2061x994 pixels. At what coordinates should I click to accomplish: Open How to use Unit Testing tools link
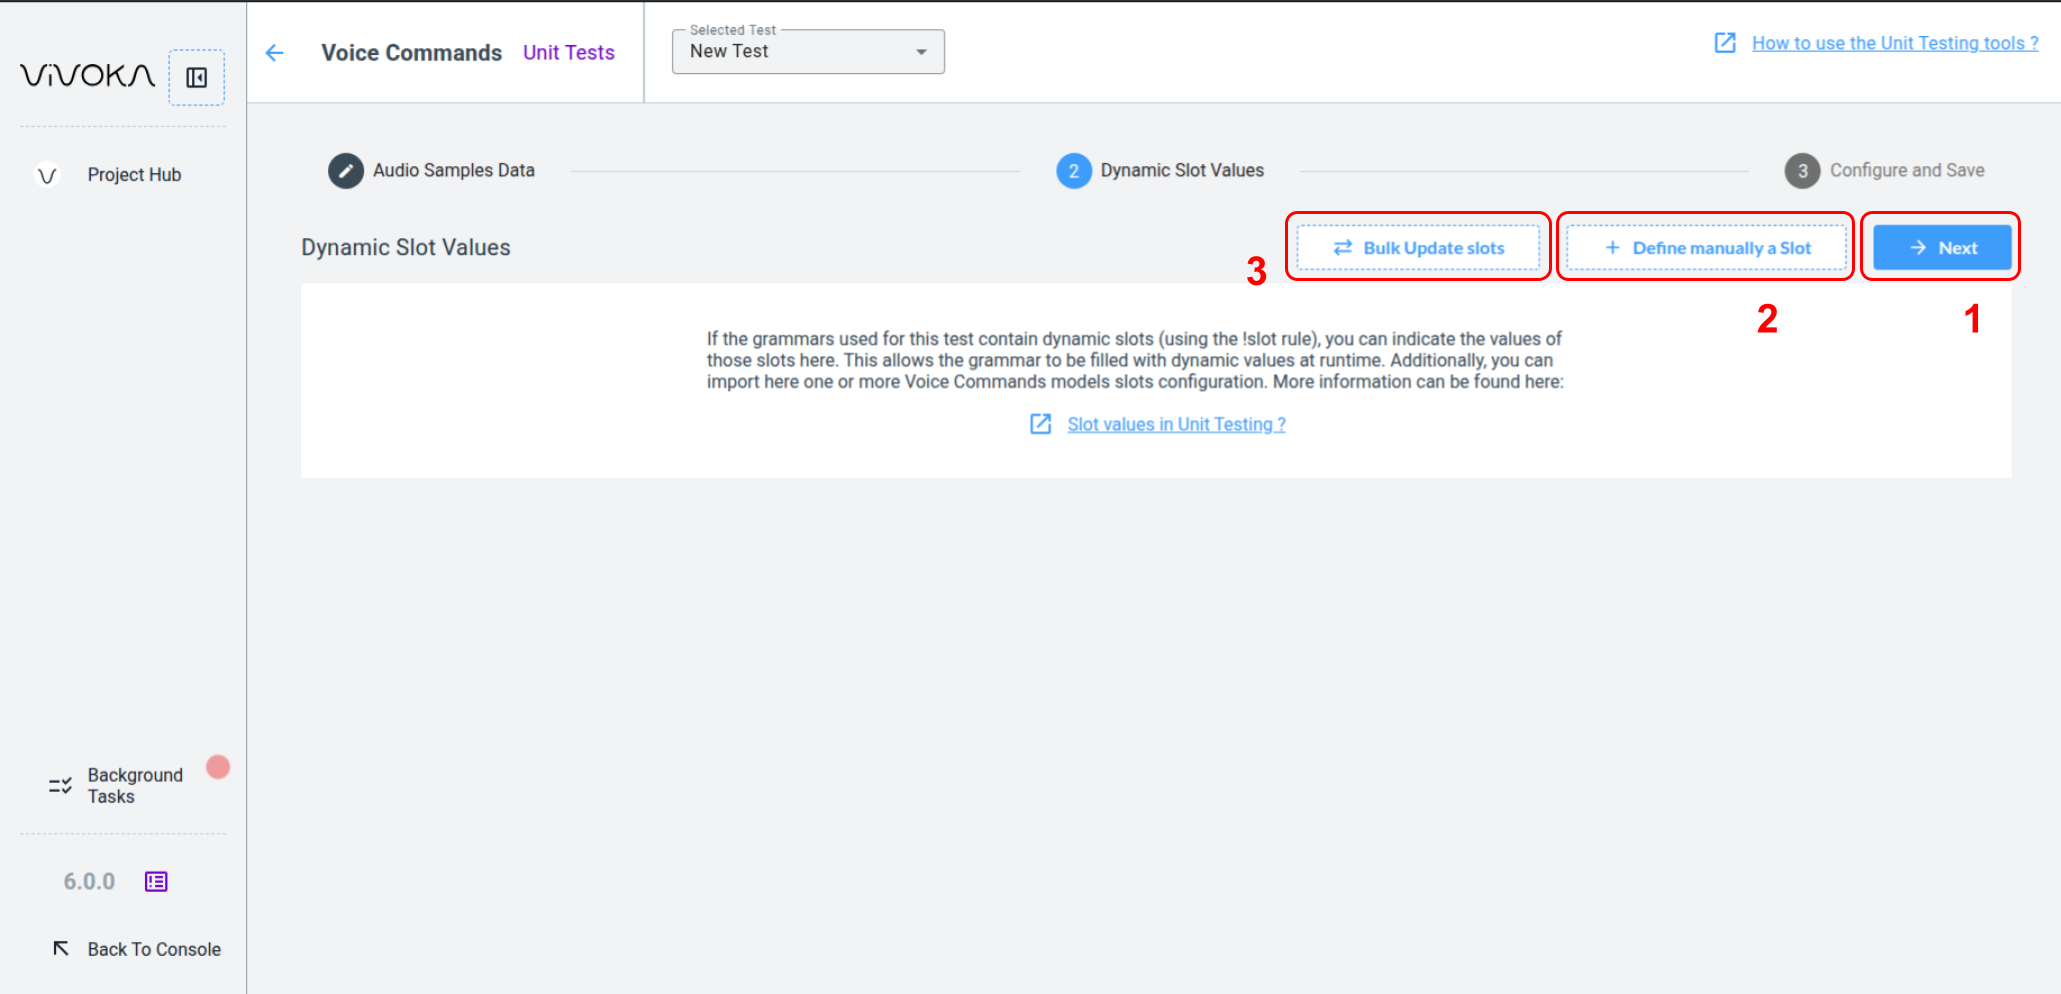1894,43
